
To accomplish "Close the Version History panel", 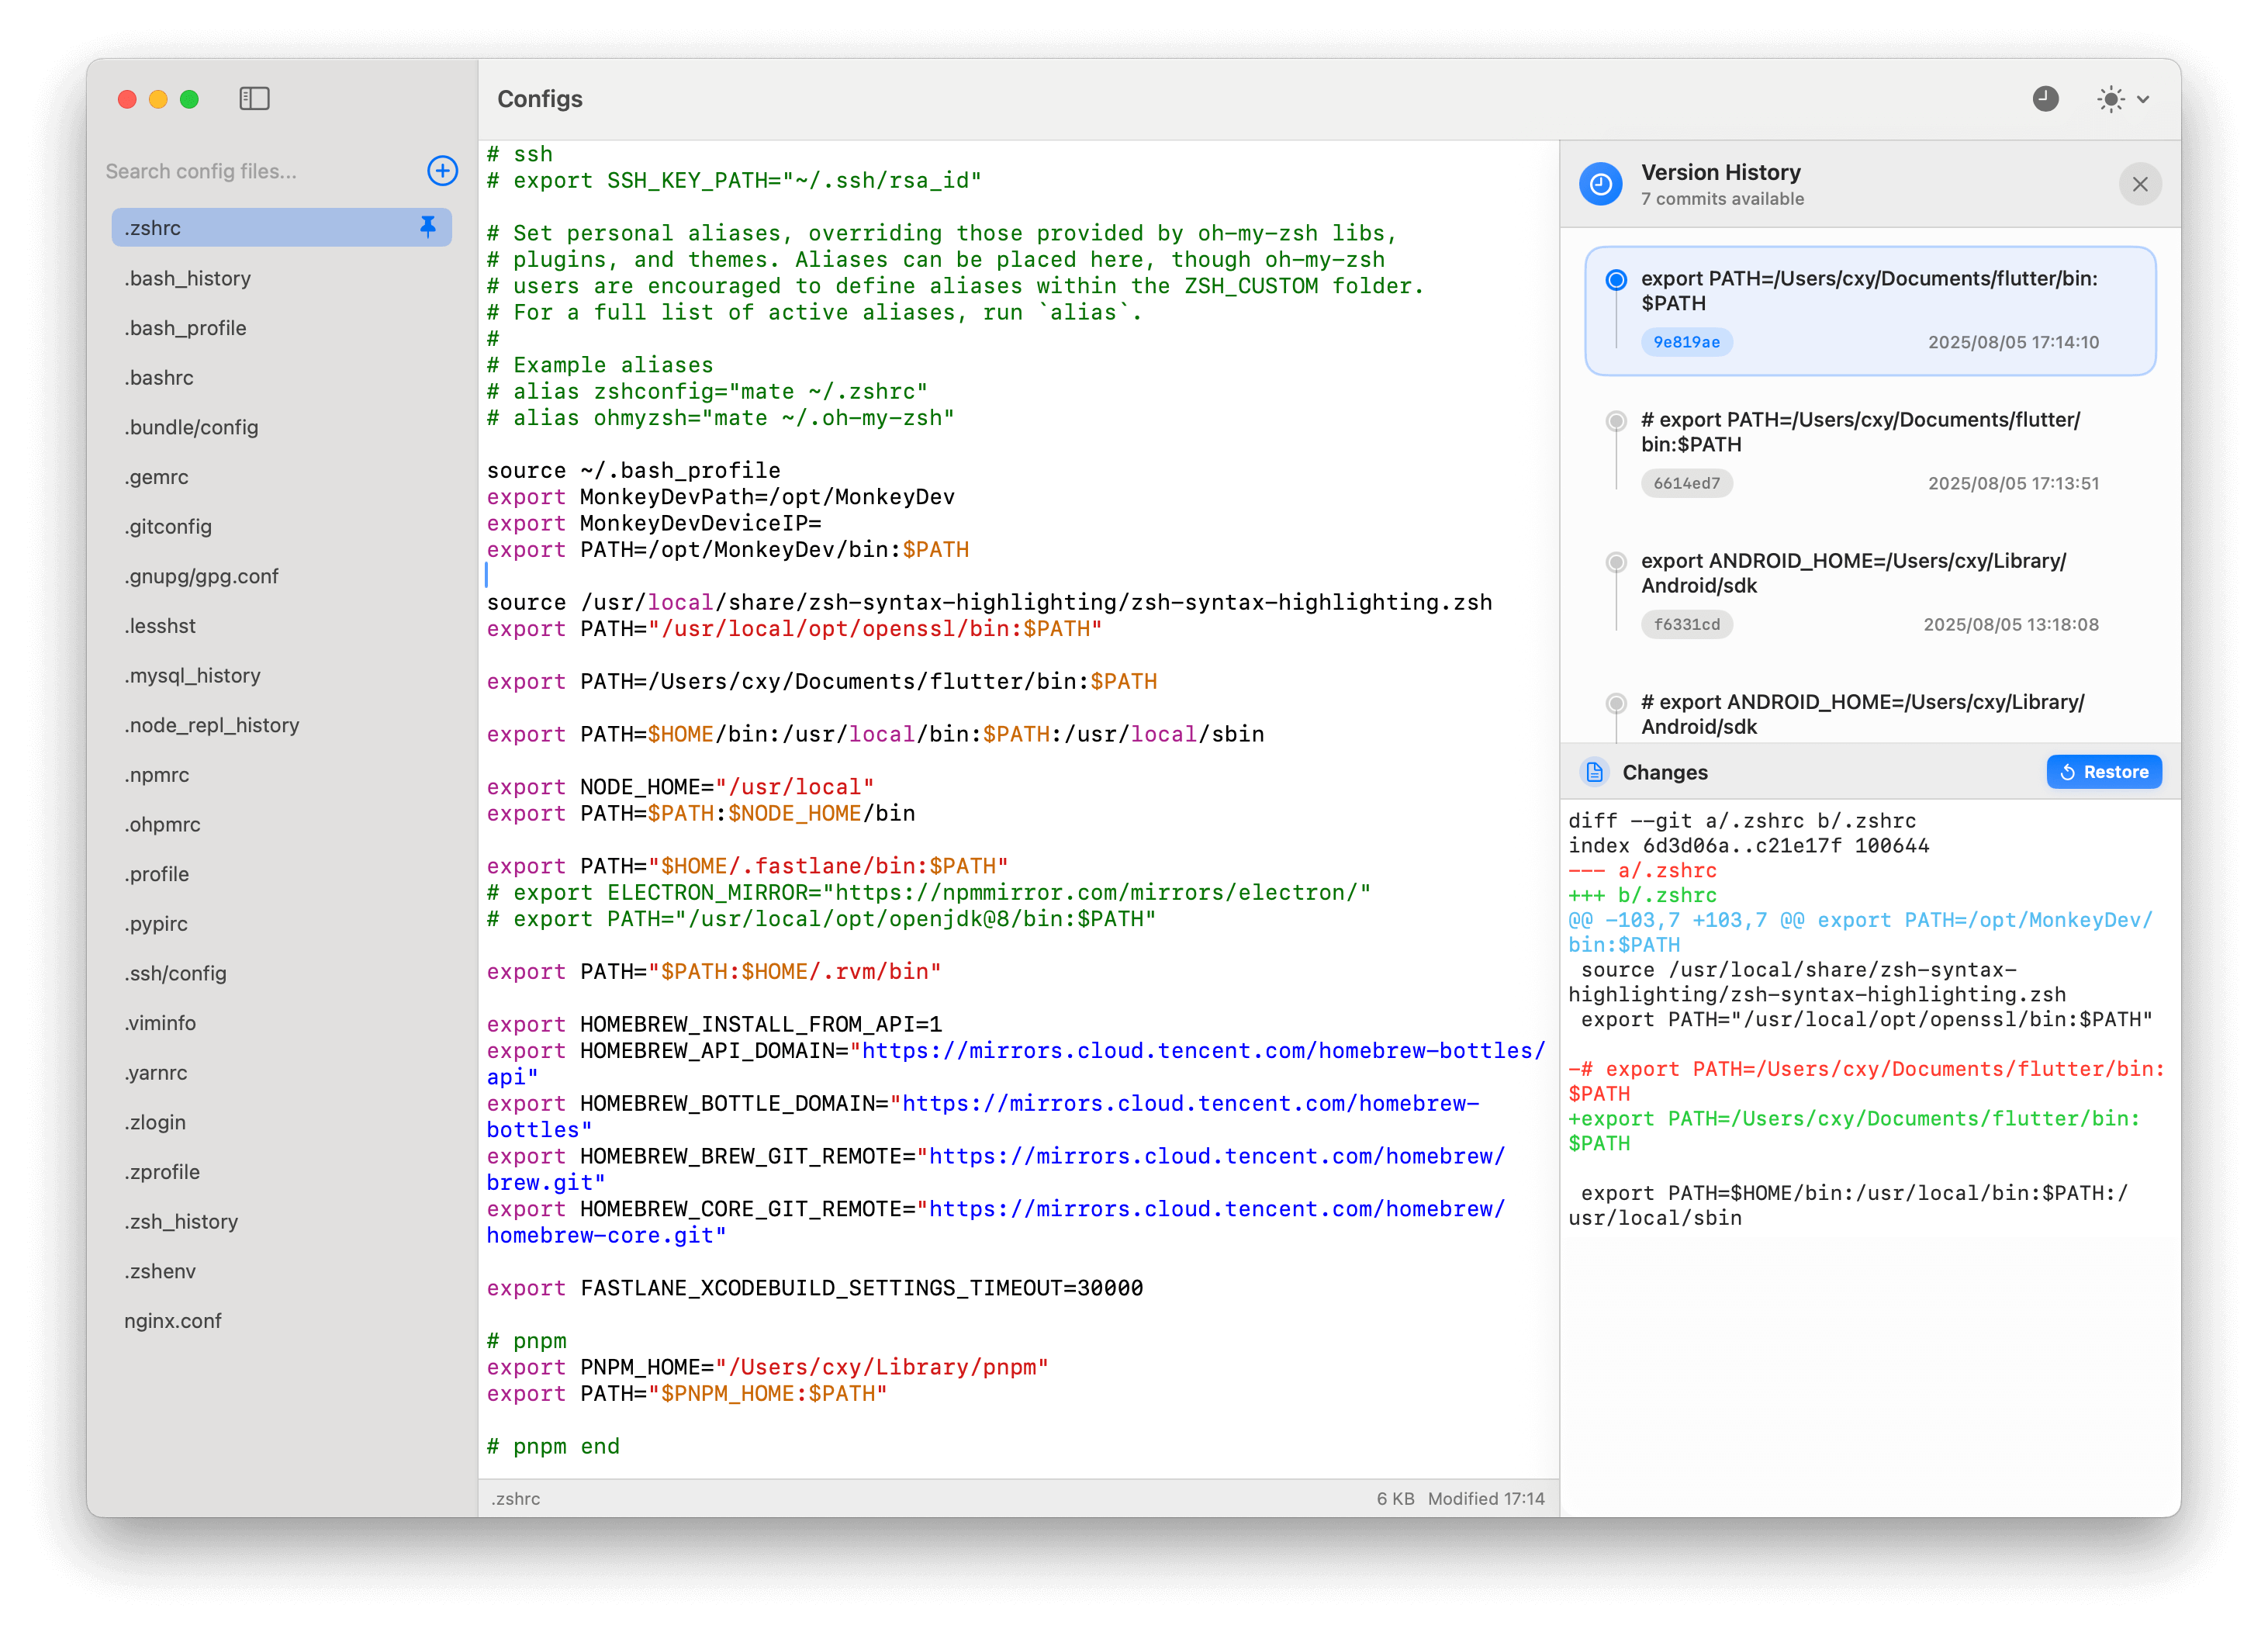I will (x=2139, y=184).
